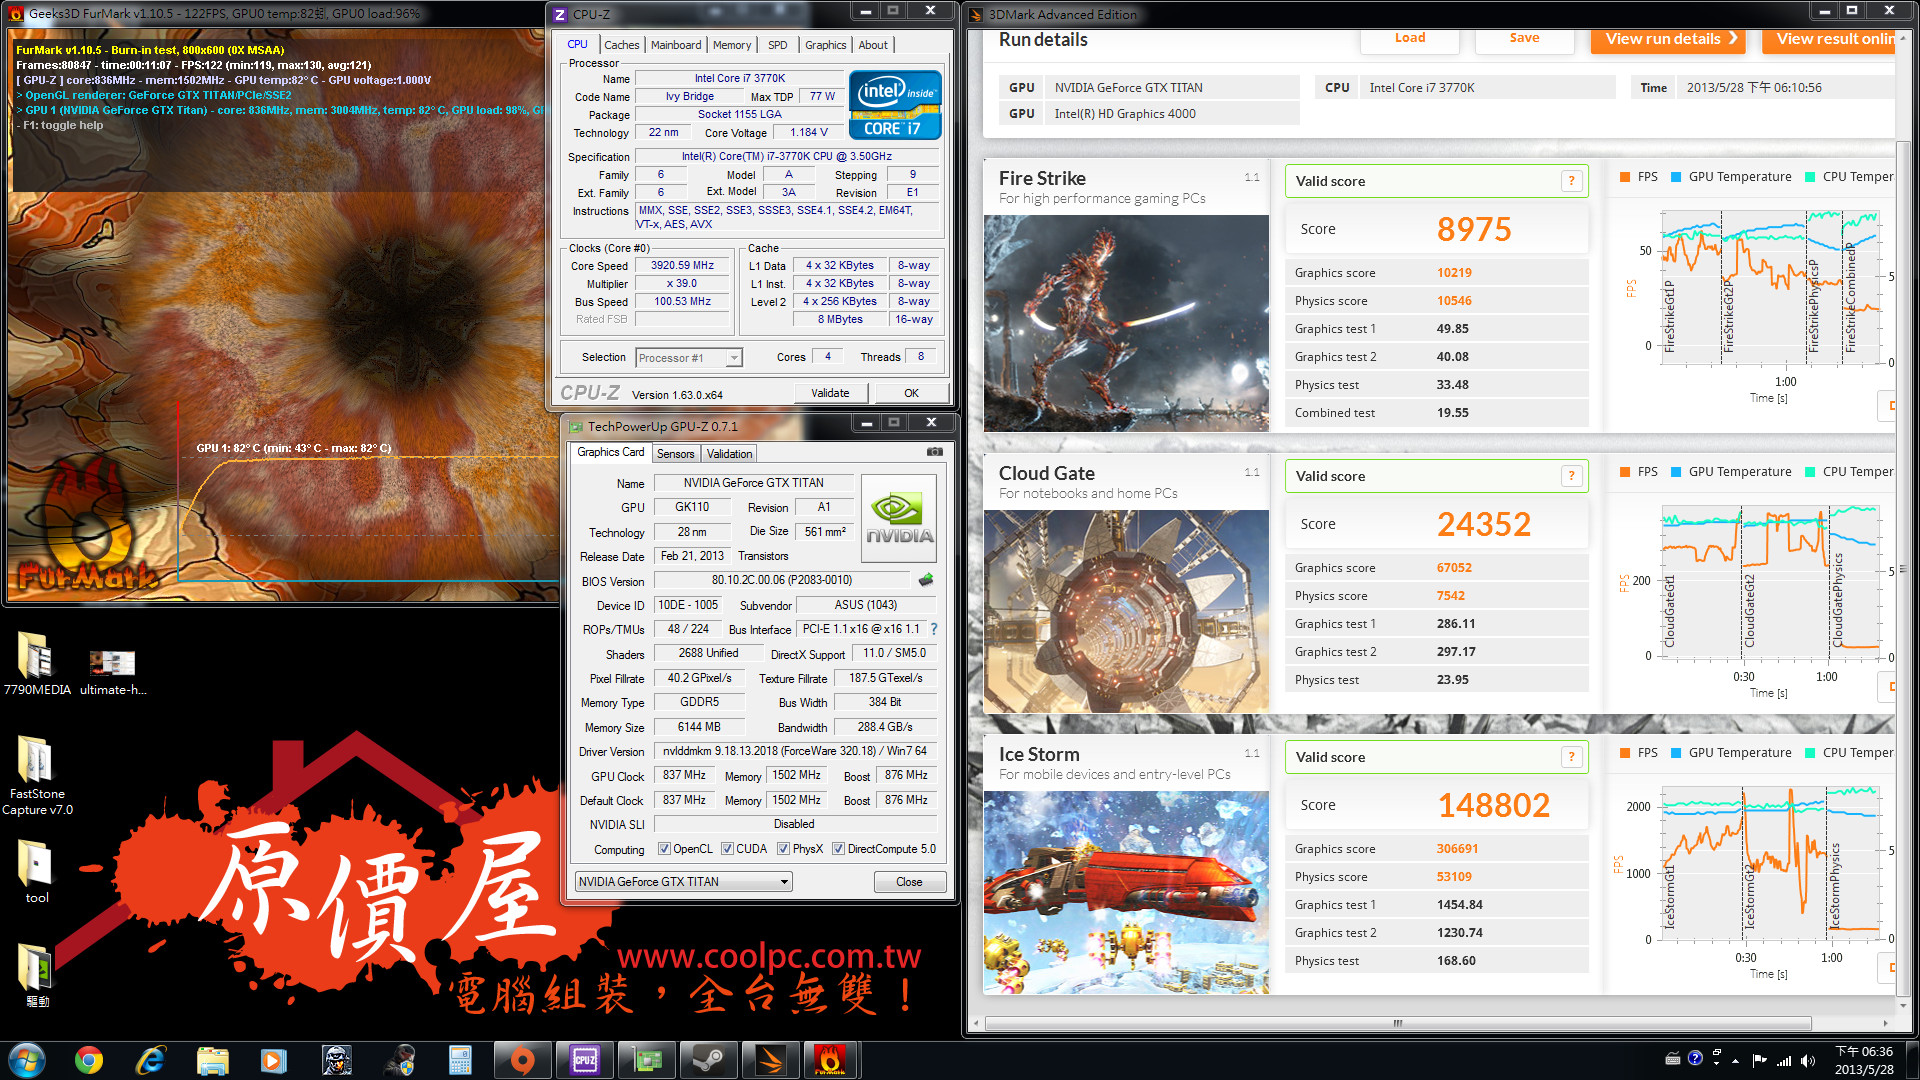Click the Ice Storm valid score help icon

click(x=1571, y=757)
